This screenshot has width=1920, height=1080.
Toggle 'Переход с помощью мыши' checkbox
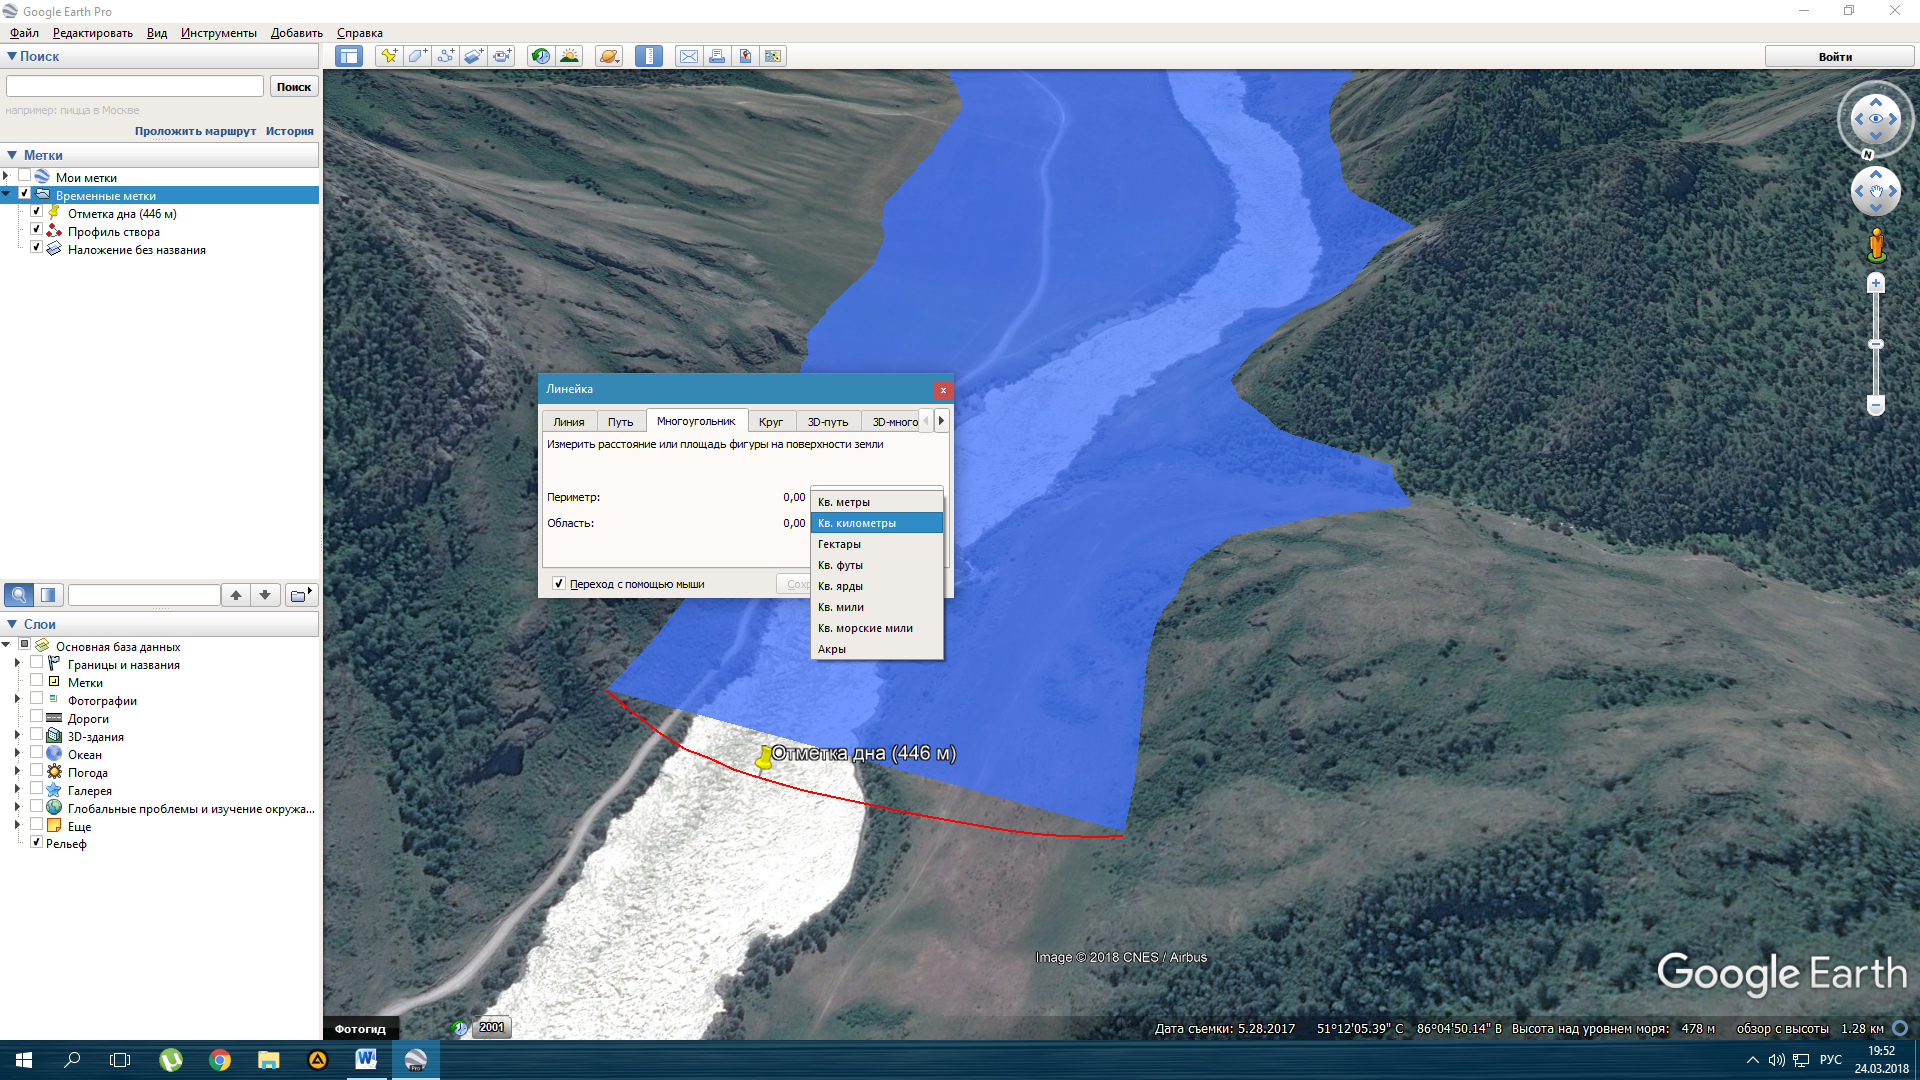[559, 584]
